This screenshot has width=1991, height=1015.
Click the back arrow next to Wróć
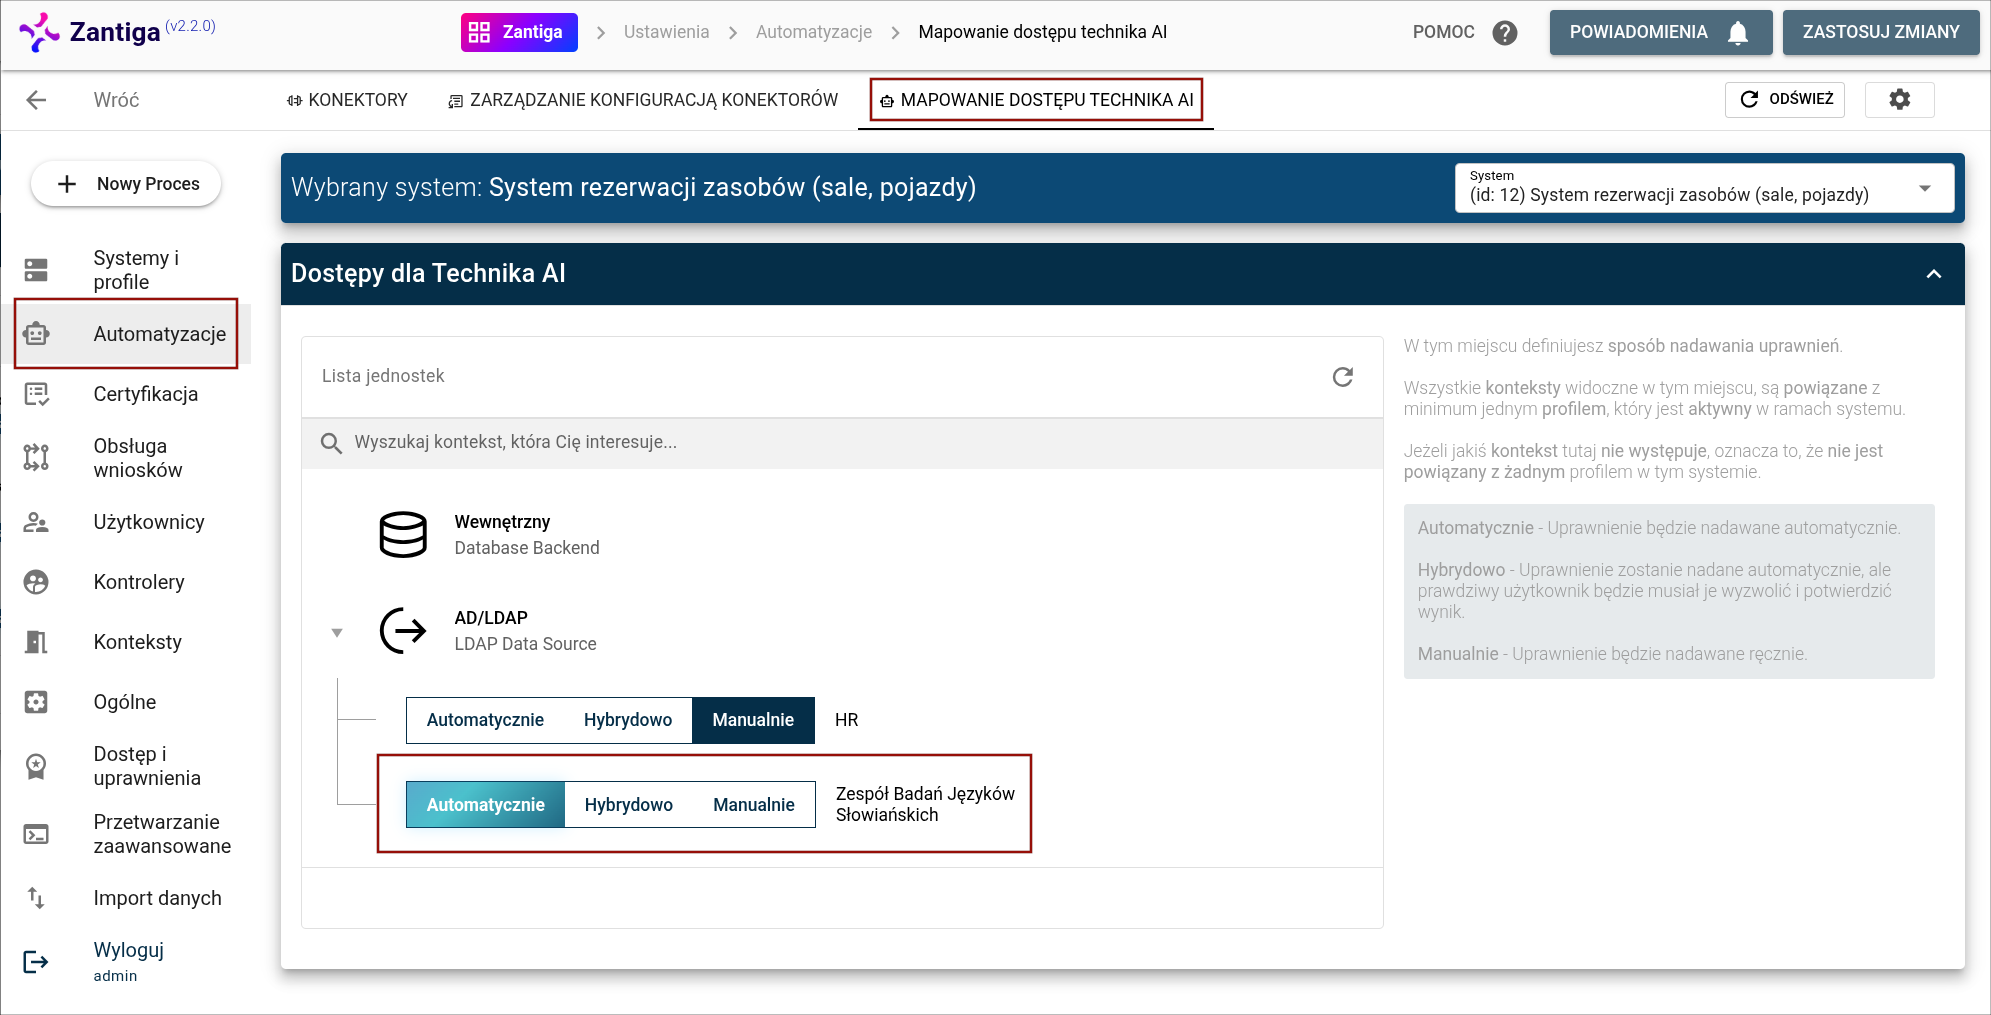[37, 100]
